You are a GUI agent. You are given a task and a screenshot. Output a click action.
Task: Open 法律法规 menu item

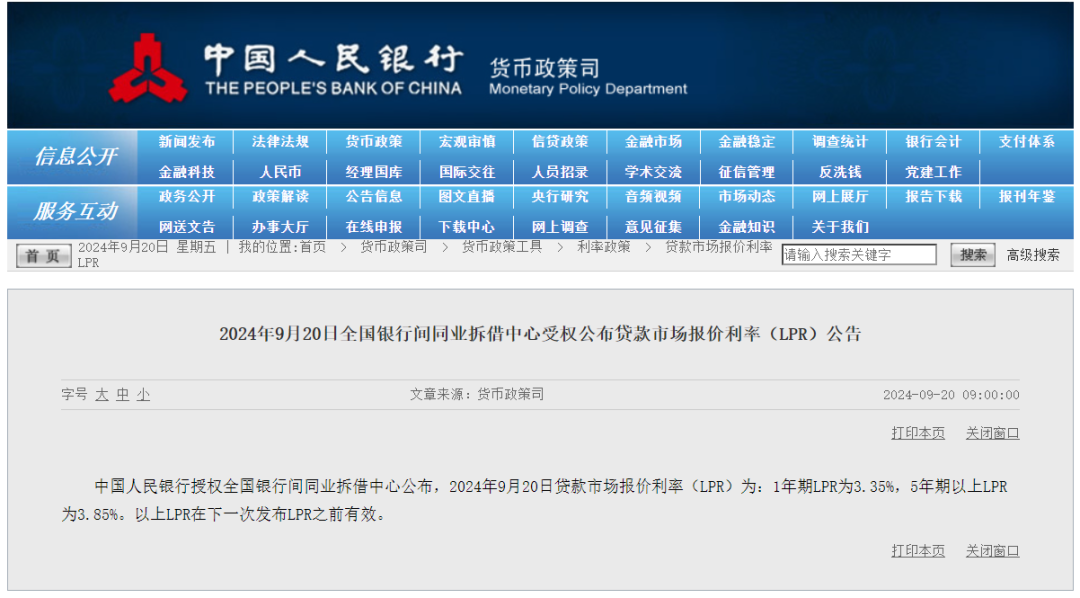(280, 142)
